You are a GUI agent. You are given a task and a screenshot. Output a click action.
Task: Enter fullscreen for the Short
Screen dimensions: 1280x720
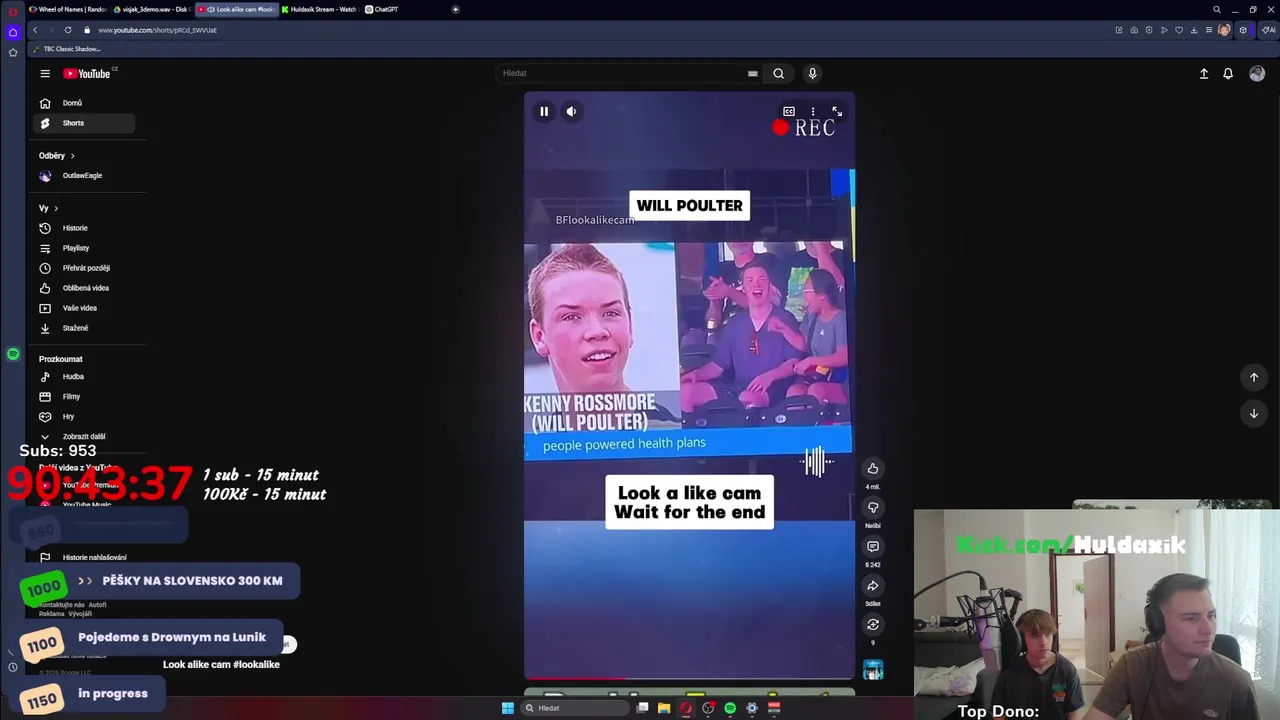[x=837, y=111]
